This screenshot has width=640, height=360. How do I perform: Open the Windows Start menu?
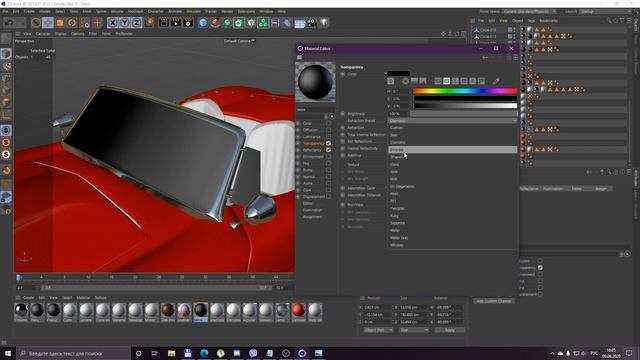point(8,353)
